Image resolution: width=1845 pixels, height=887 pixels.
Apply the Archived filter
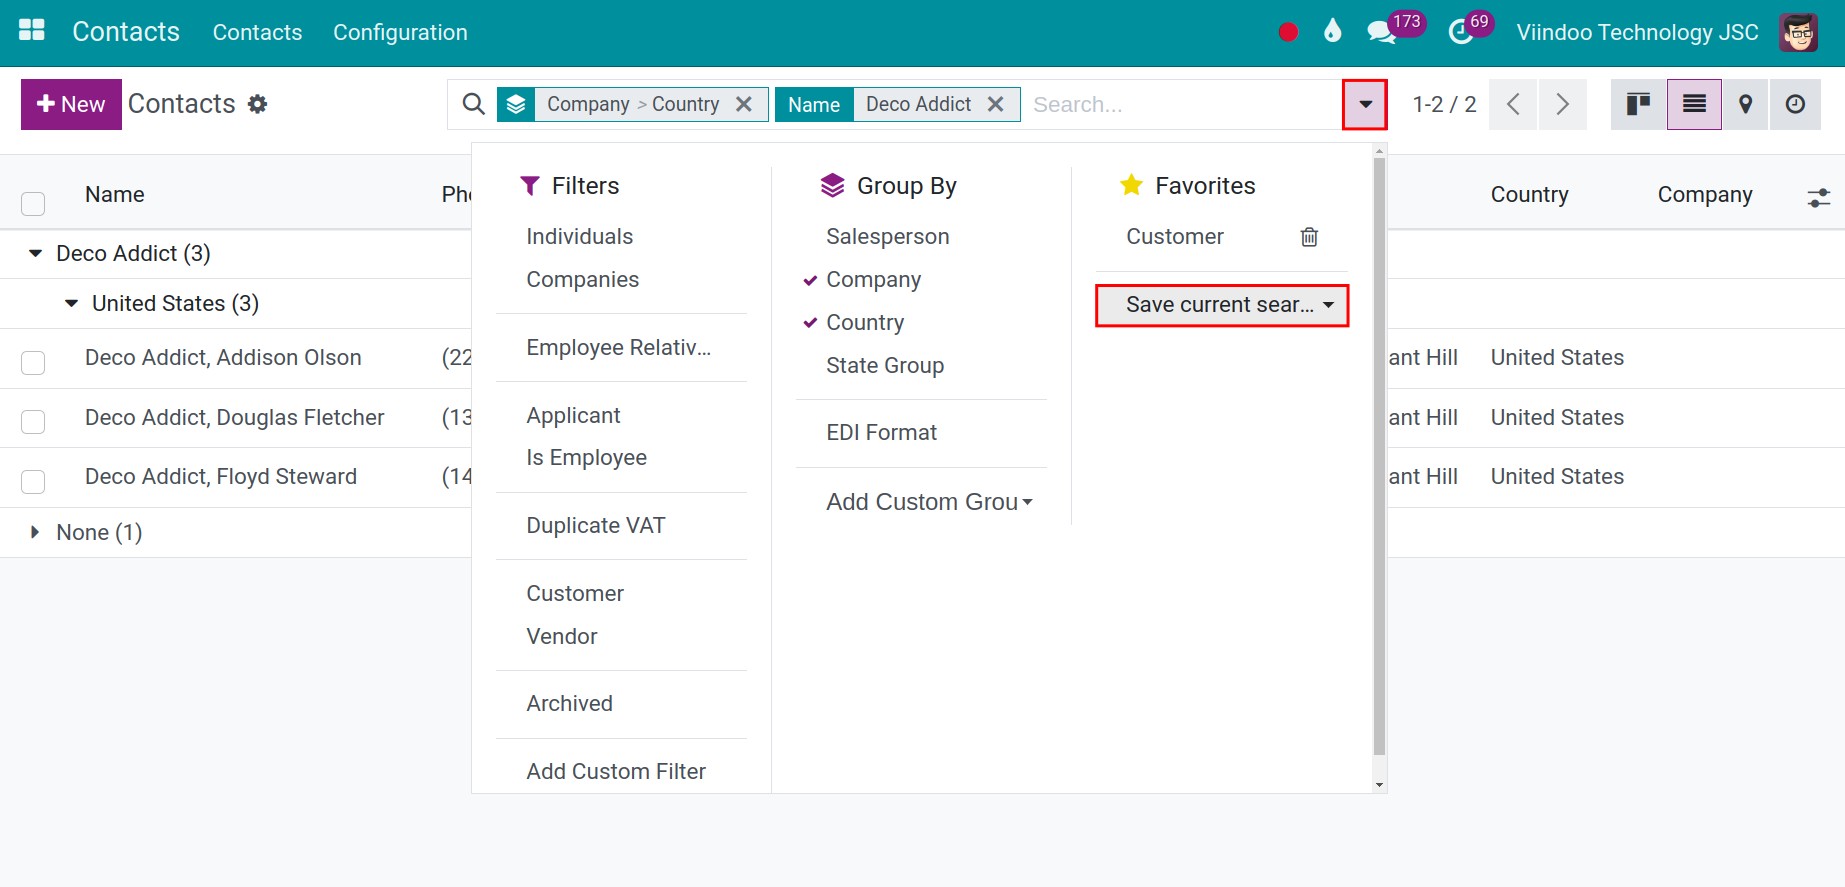pos(570,704)
